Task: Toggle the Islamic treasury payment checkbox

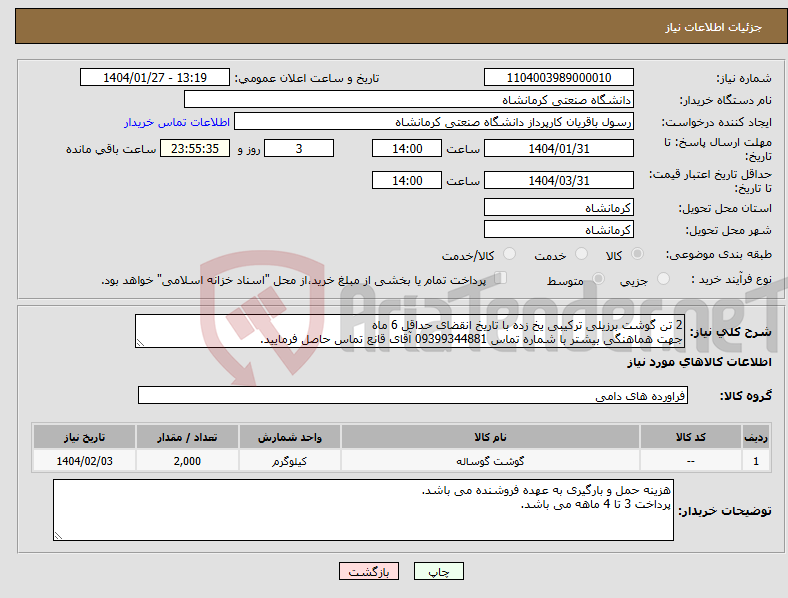Action: point(501,278)
